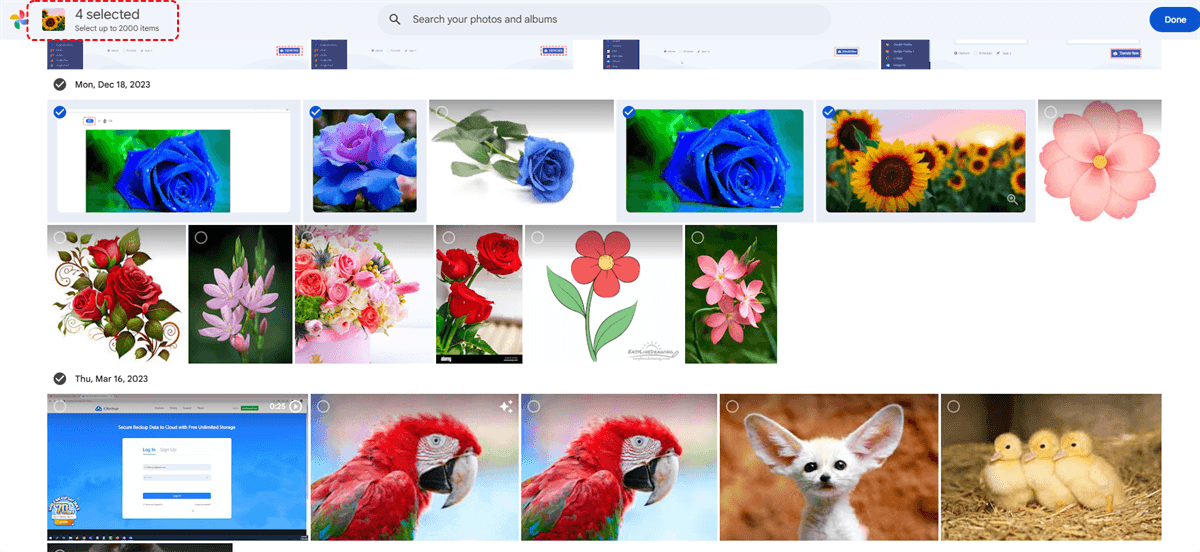
Task: Toggle date checkbox for Thu, Mar 16, 2023
Action: pyautogui.click(x=59, y=378)
